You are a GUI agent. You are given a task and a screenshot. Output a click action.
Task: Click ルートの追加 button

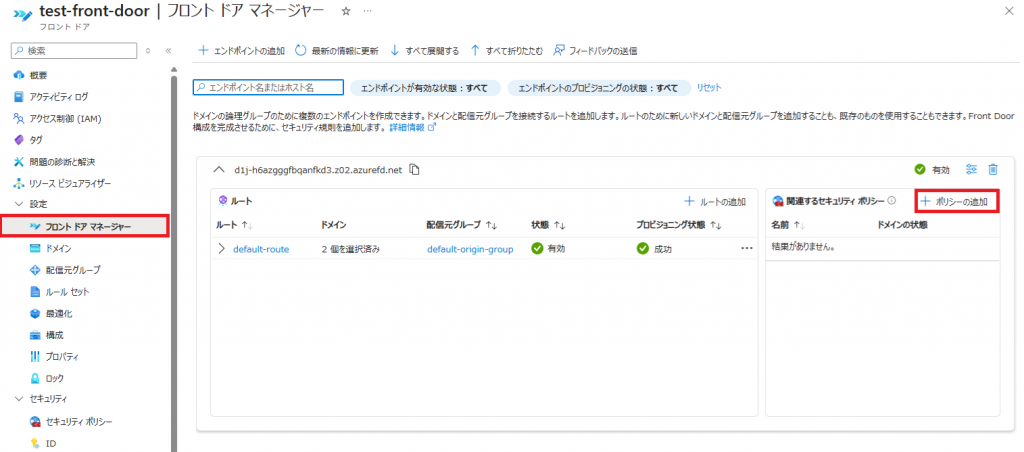(x=714, y=202)
